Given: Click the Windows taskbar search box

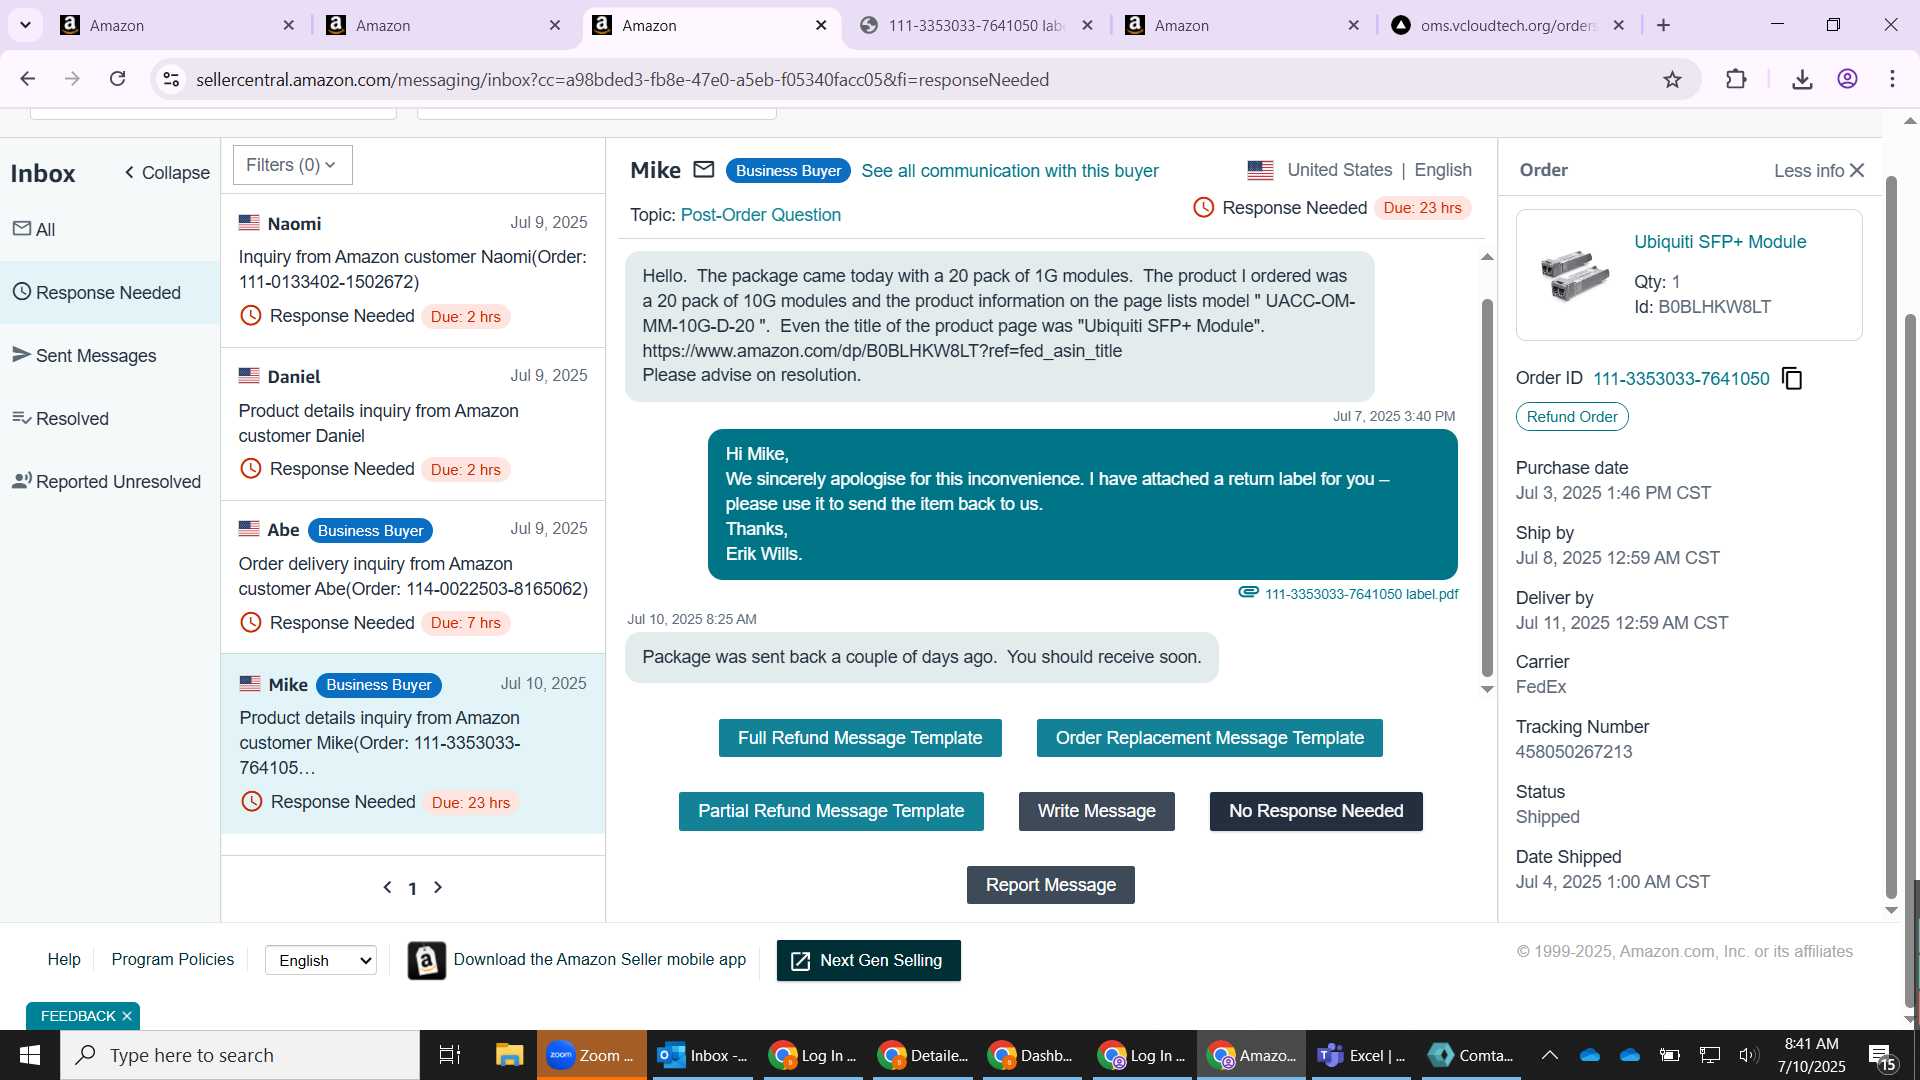Looking at the screenshot, I should click(240, 1055).
